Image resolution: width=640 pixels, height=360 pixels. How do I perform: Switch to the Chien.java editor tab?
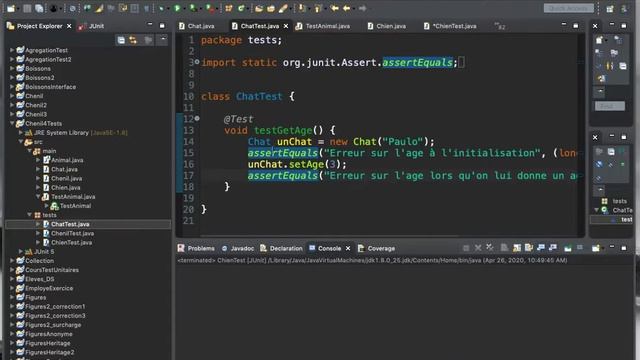tap(386, 26)
